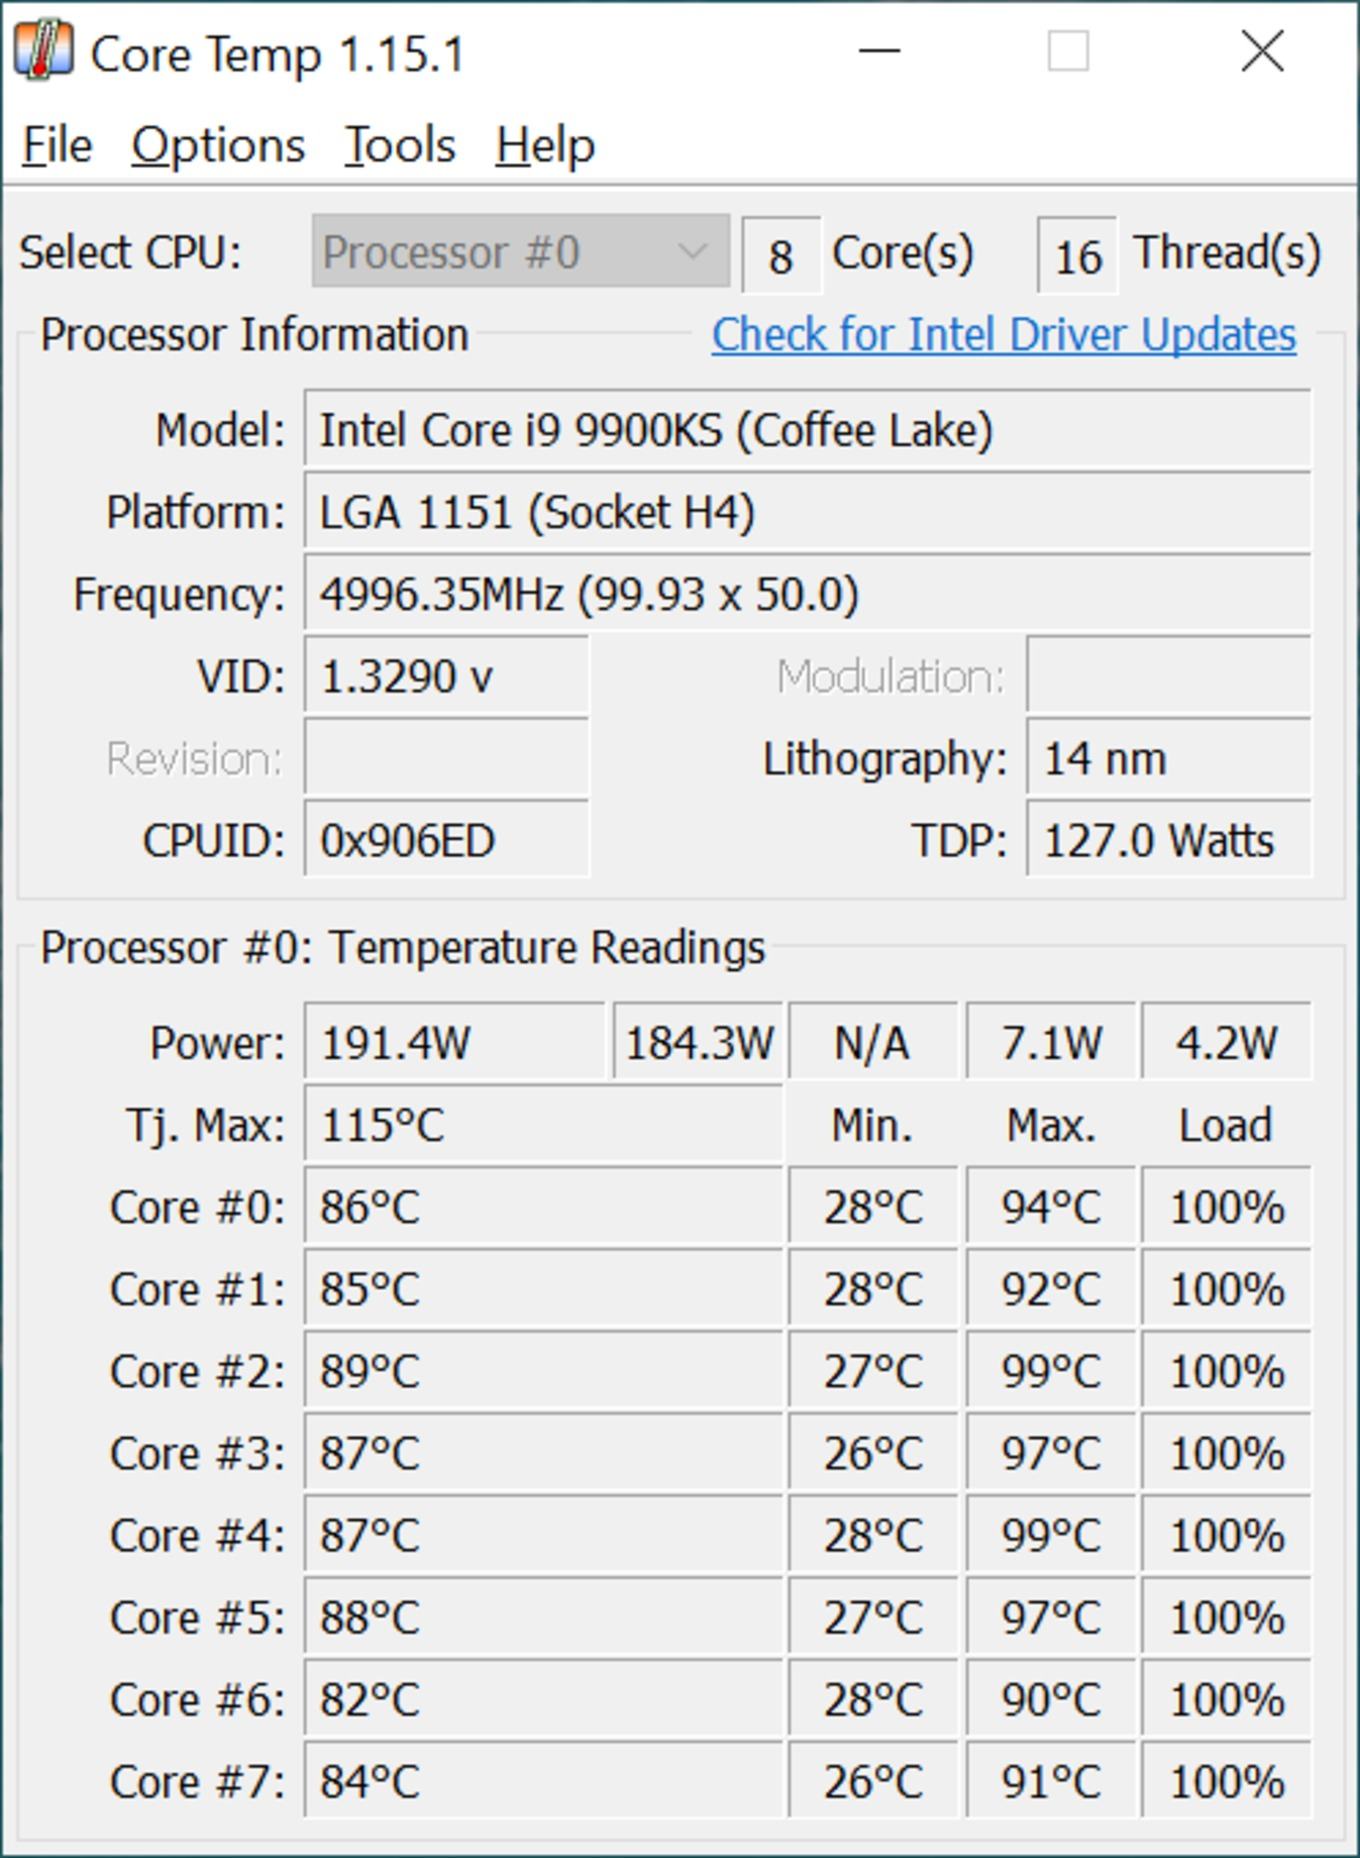Click the Tj. Max value 115°C

tap(543, 1125)
